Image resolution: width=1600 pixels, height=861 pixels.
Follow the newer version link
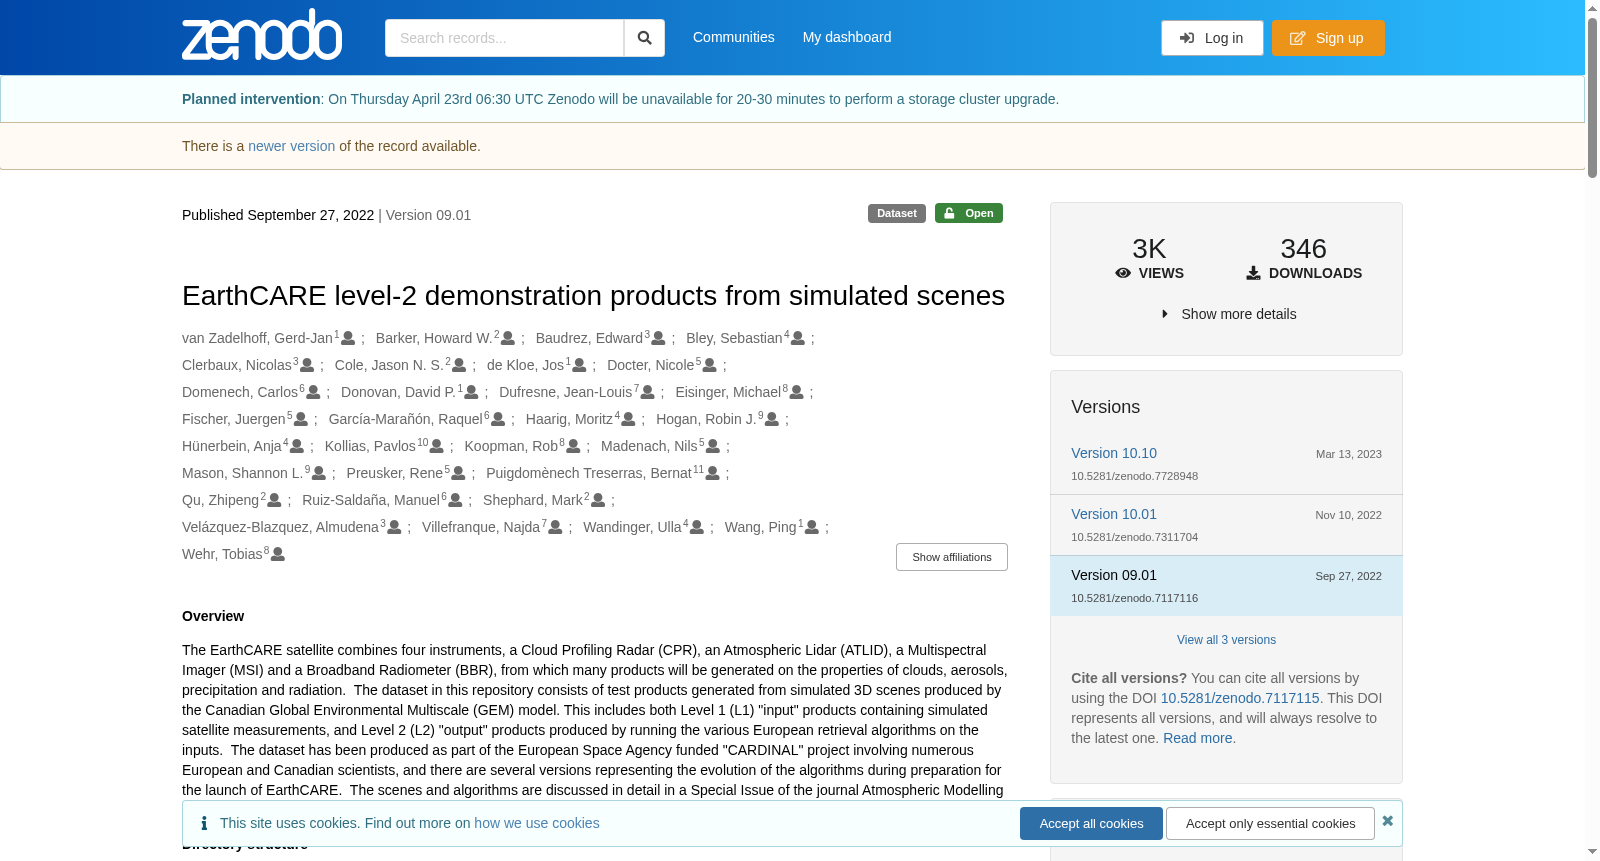coord(292,146)
